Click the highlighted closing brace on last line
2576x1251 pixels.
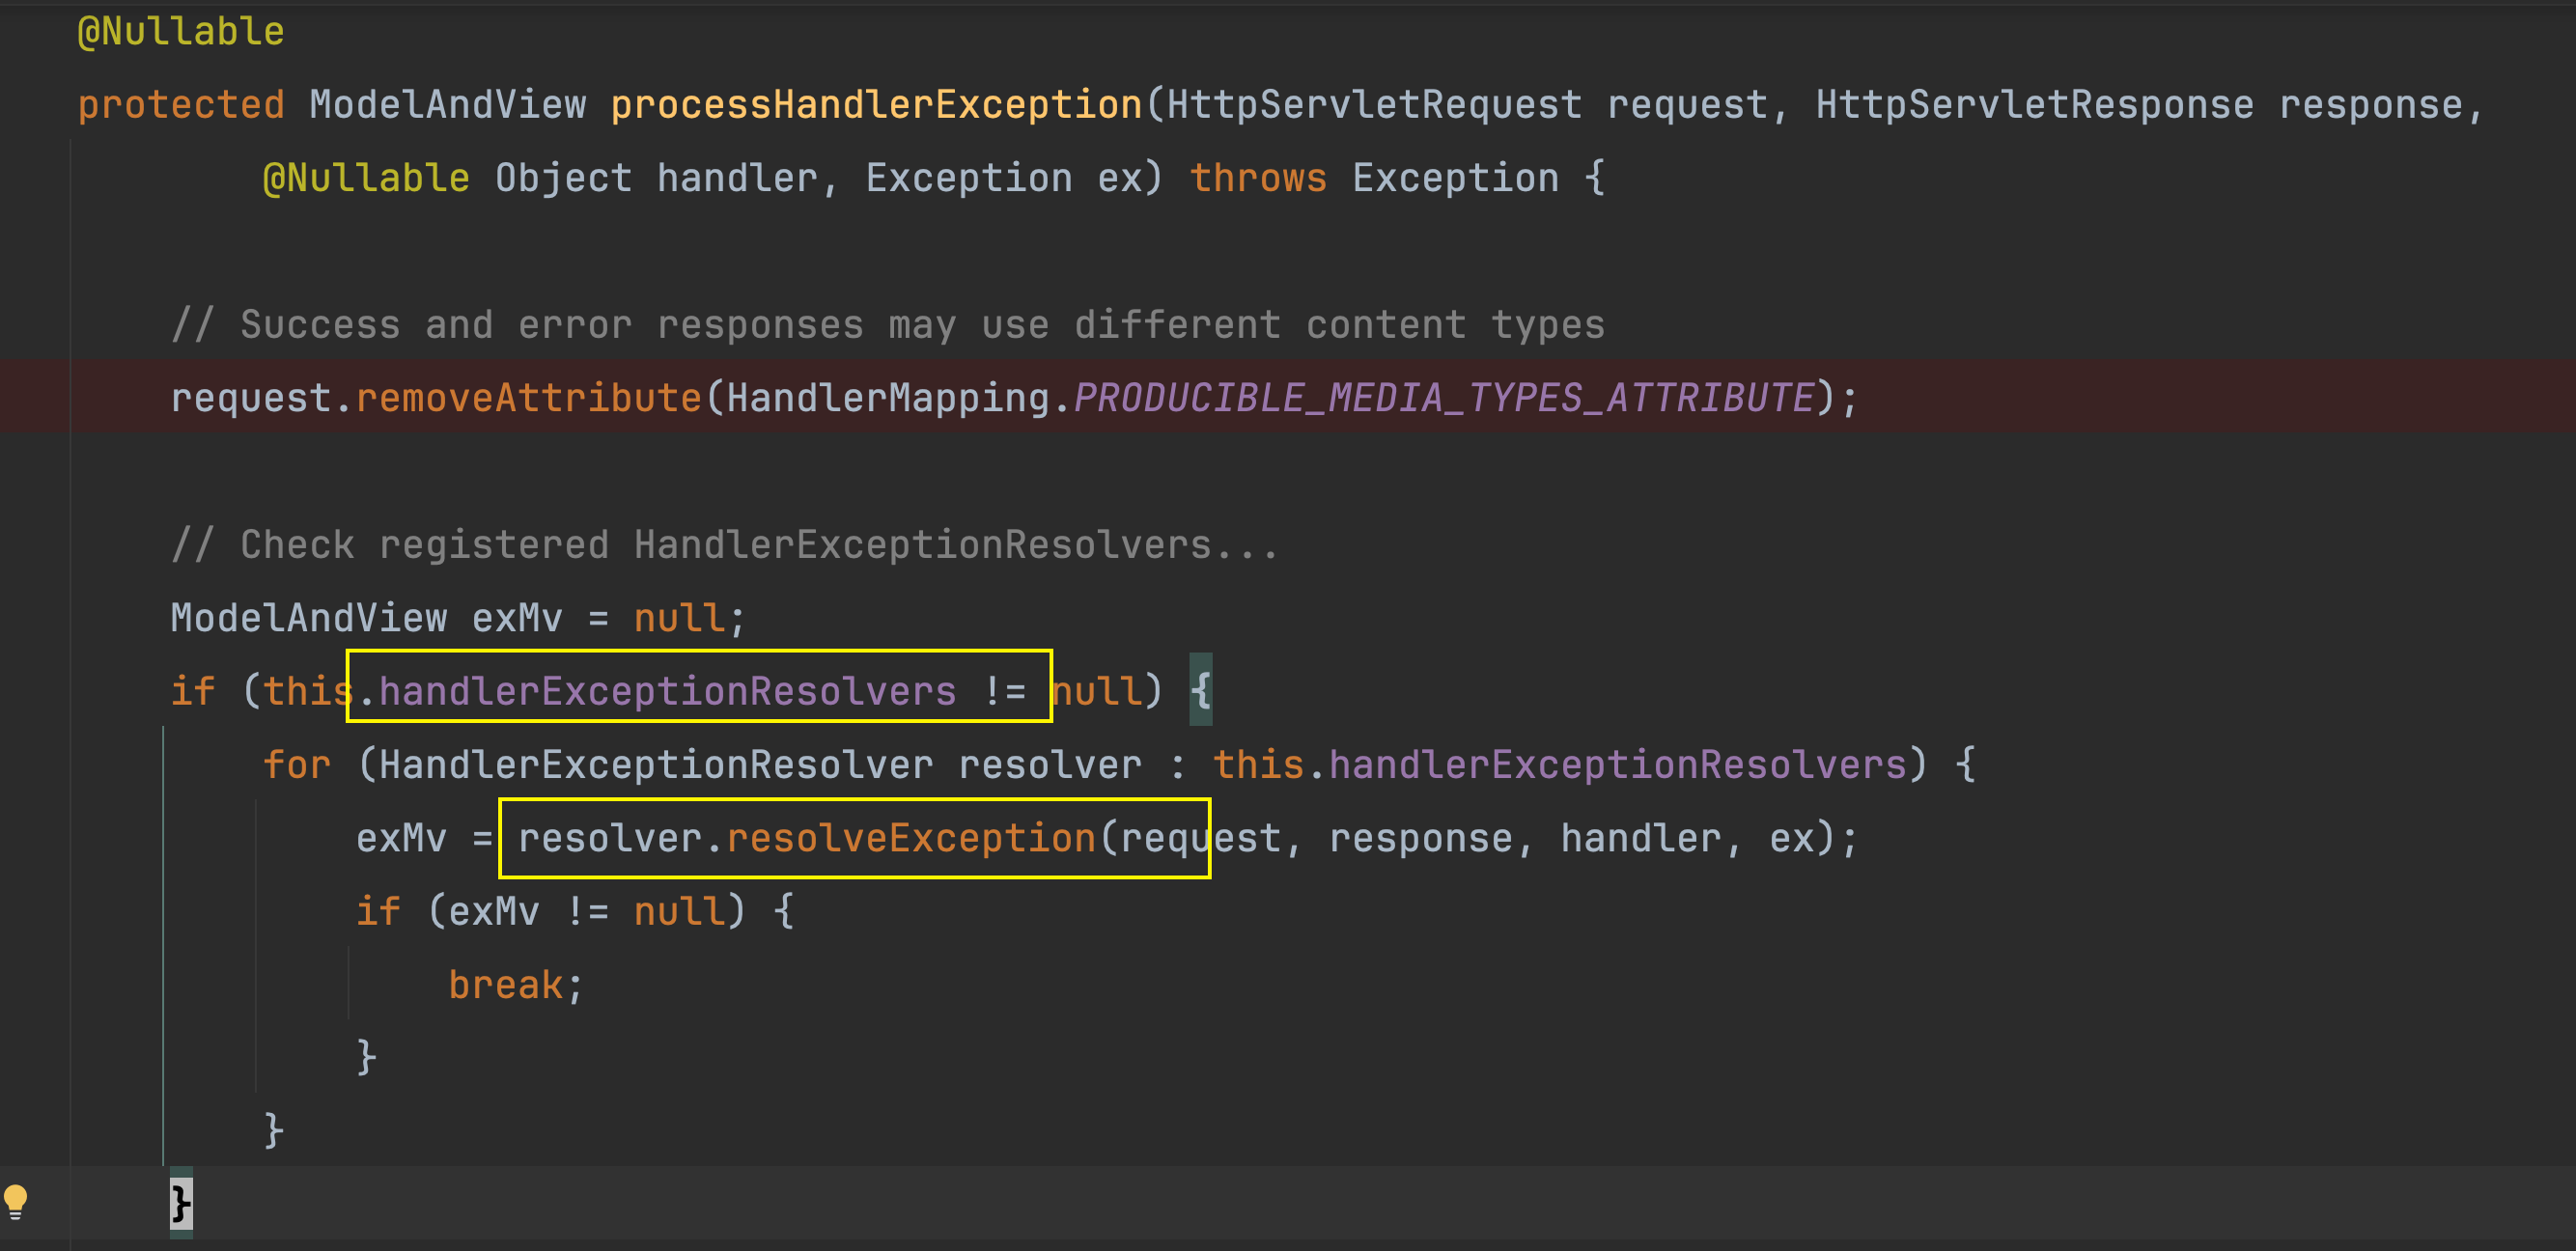pyautogui.click(x=180, y=1202)
